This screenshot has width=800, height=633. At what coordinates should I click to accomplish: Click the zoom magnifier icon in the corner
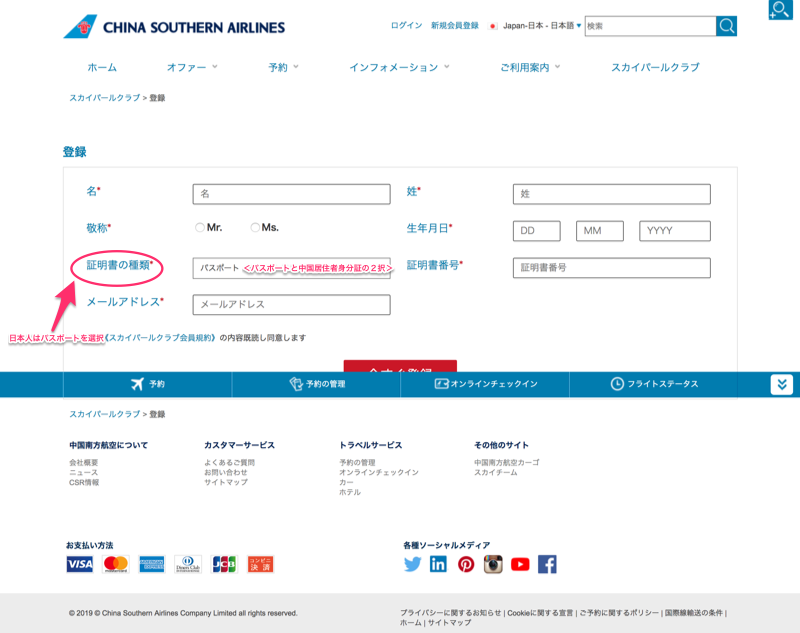coord(780,10)
